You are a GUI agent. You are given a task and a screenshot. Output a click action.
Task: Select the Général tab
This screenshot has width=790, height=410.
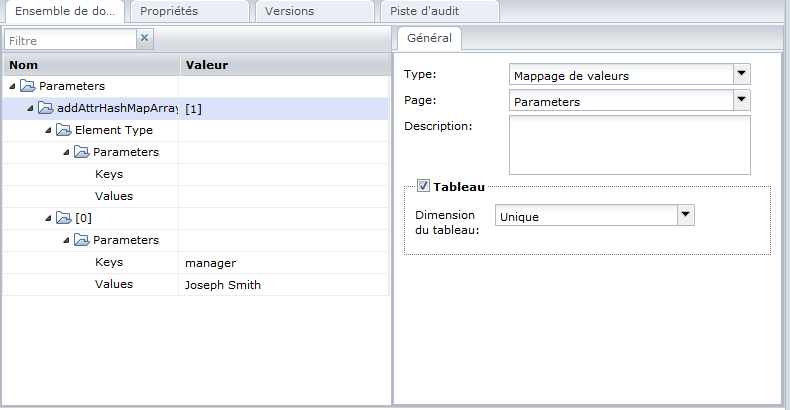pos(429,38)
